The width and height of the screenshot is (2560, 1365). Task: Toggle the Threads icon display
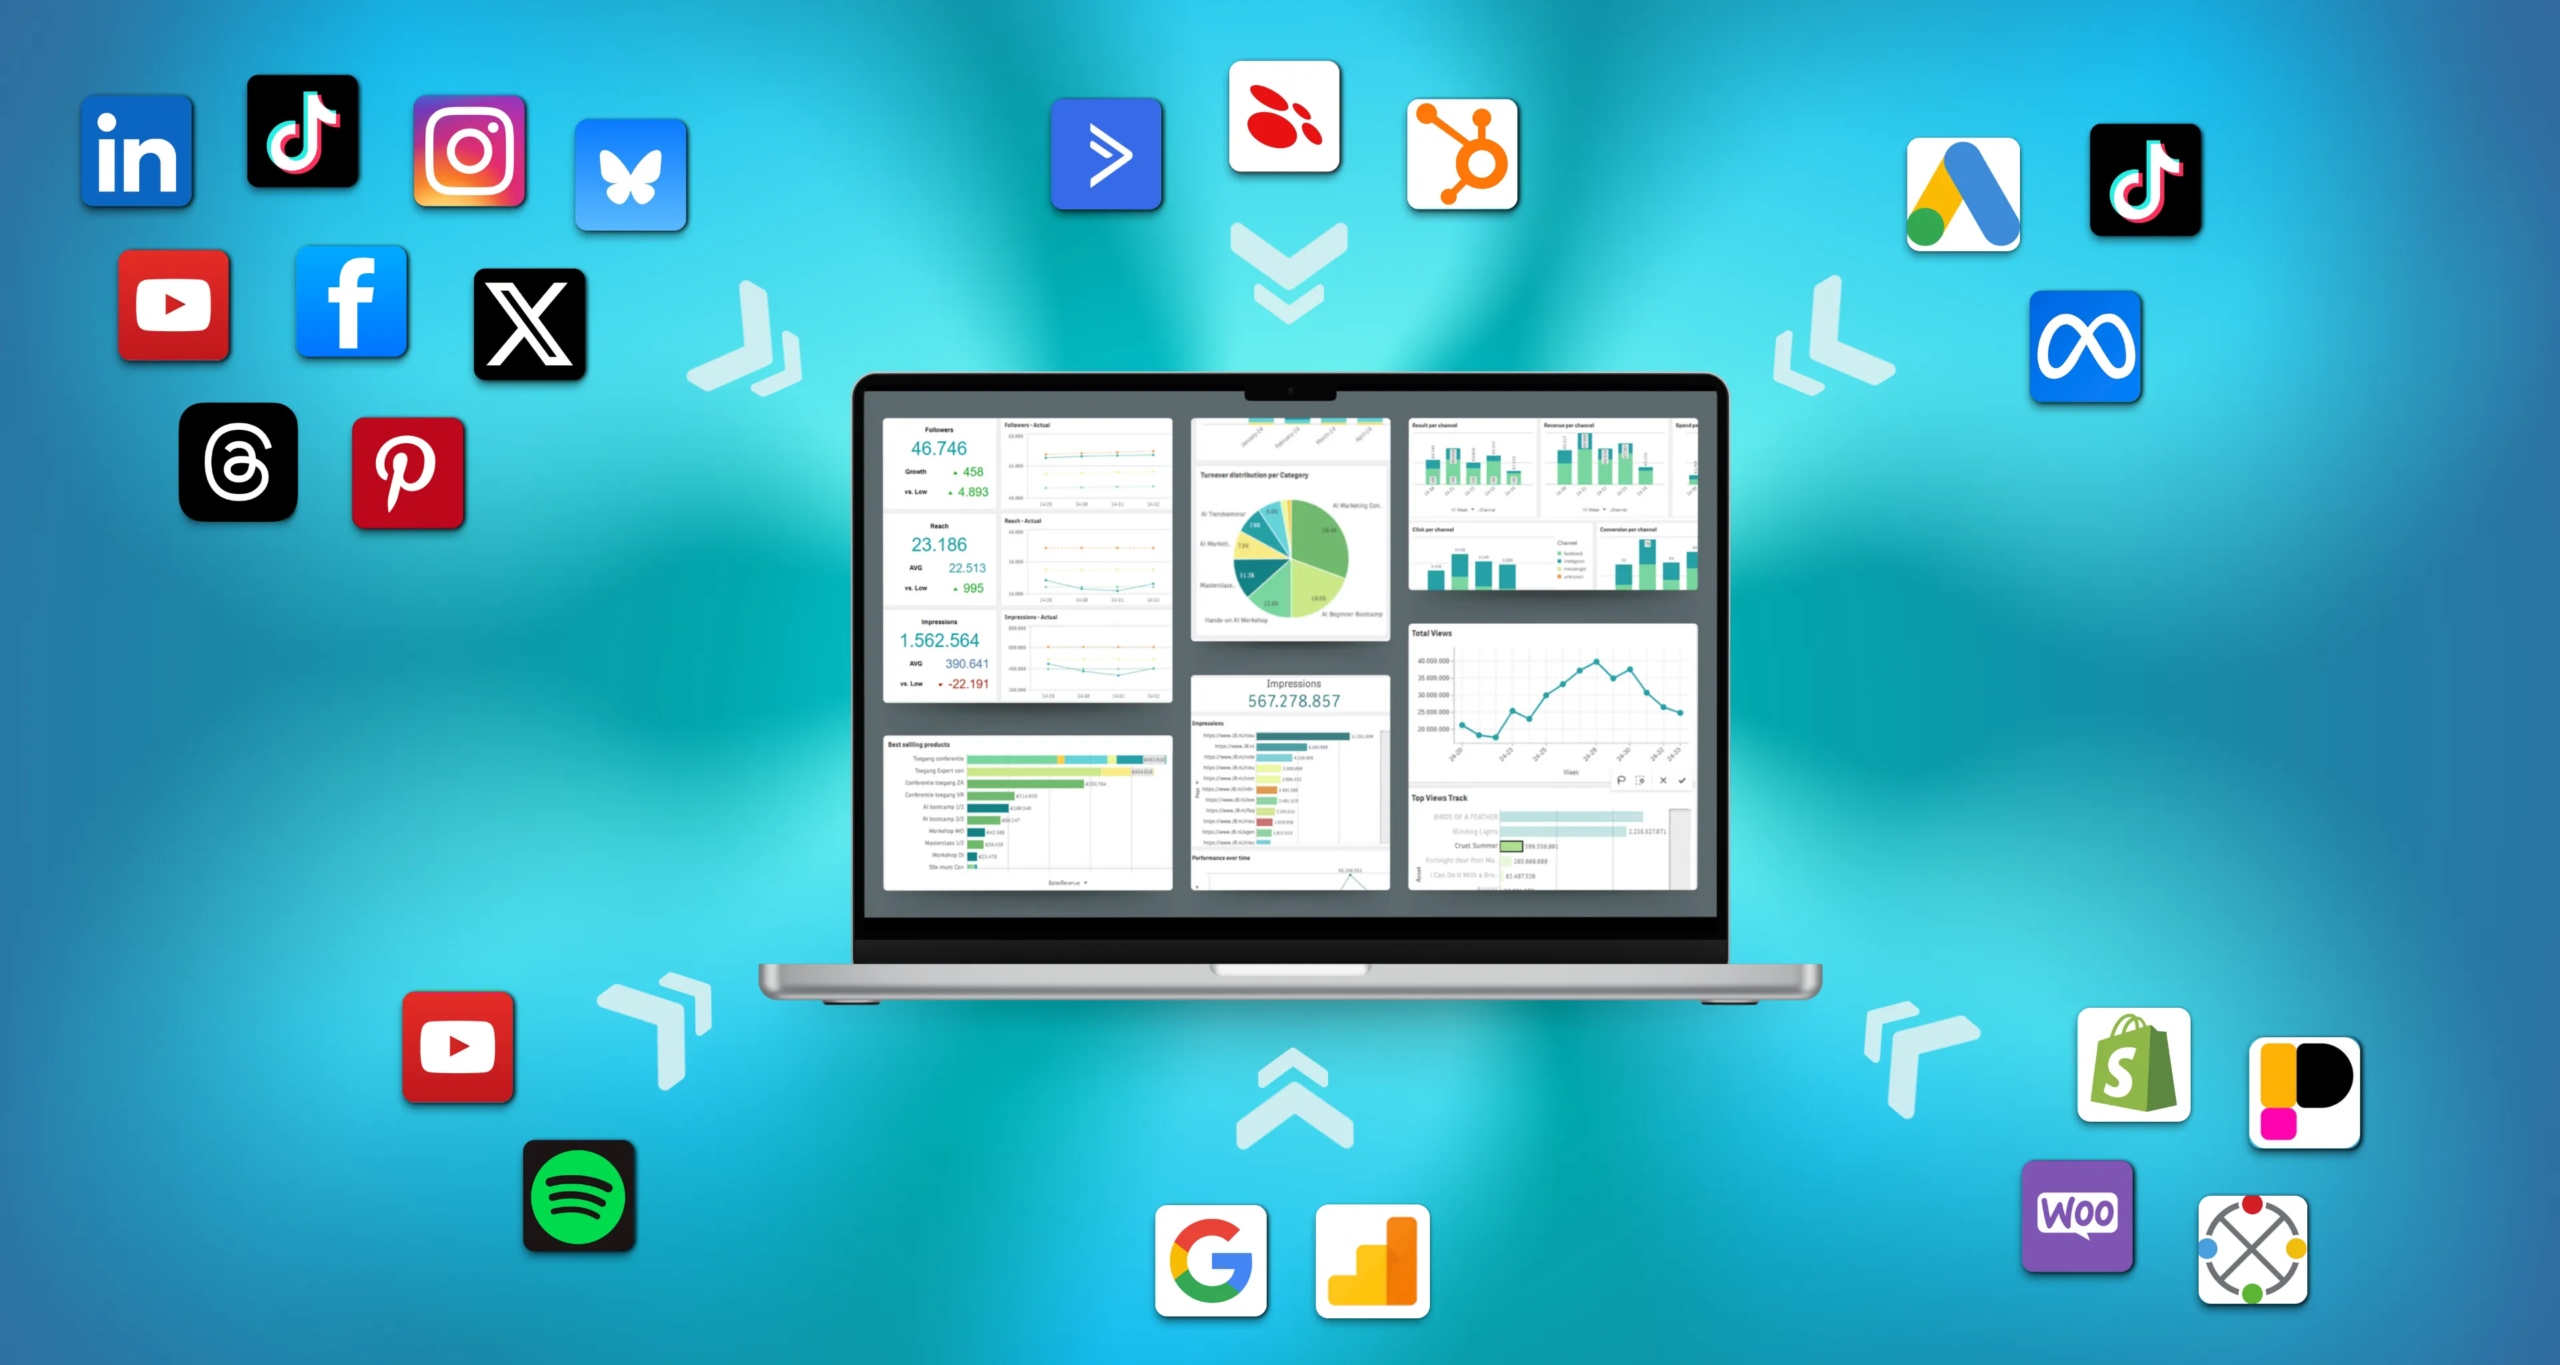pos(239,466)
